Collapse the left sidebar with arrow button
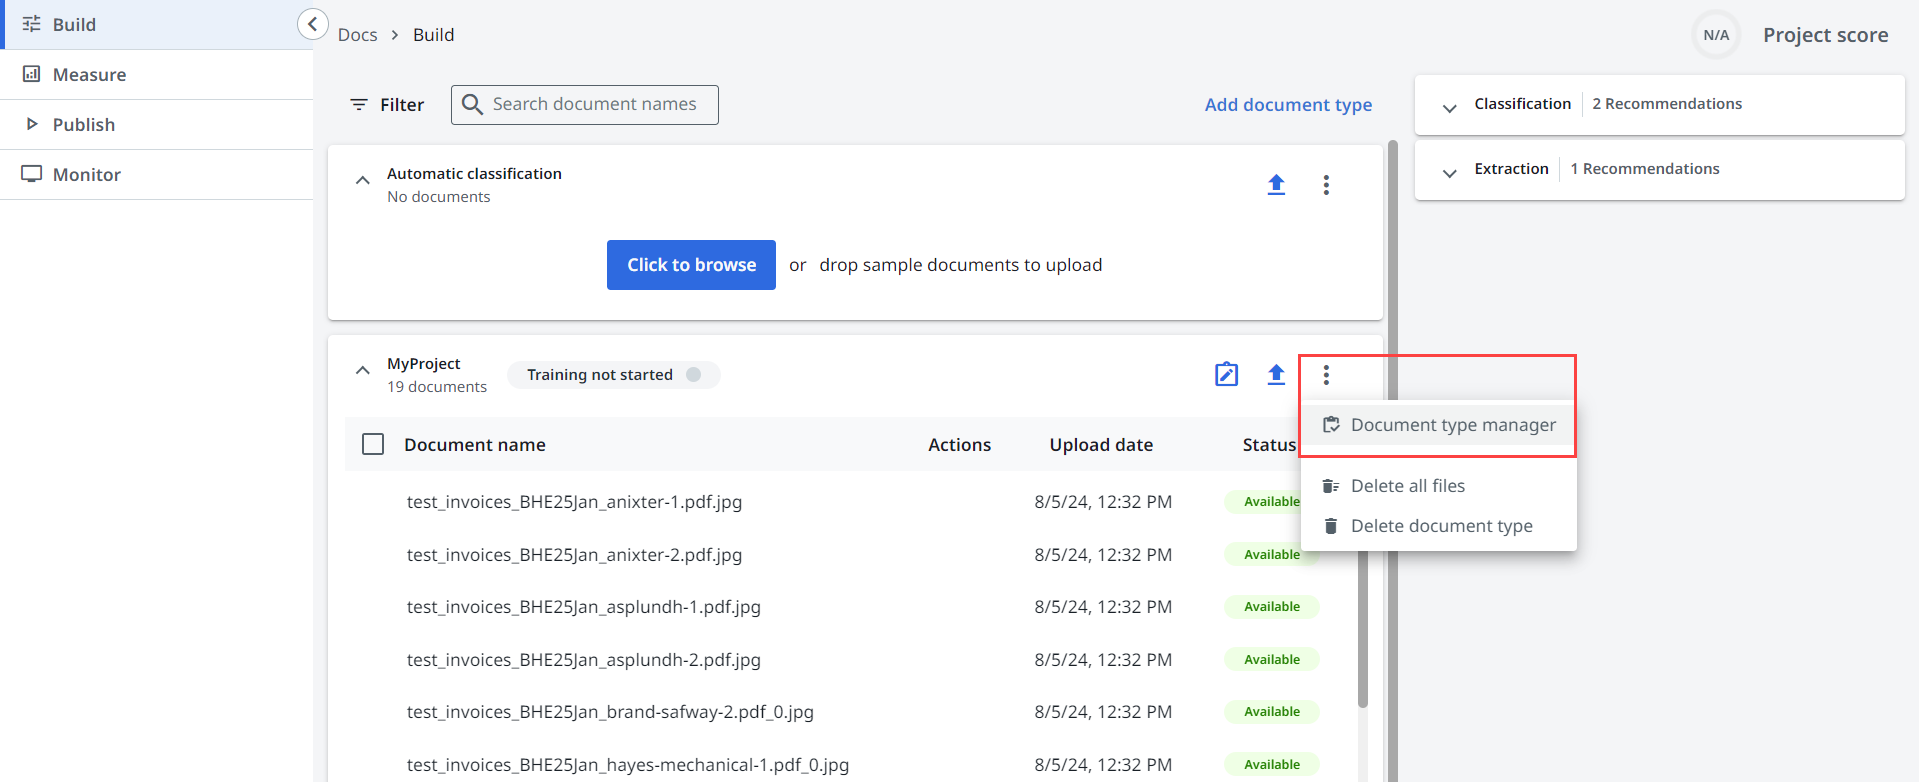Screen dimensions: 1919x782 click(x=313, y=24)
